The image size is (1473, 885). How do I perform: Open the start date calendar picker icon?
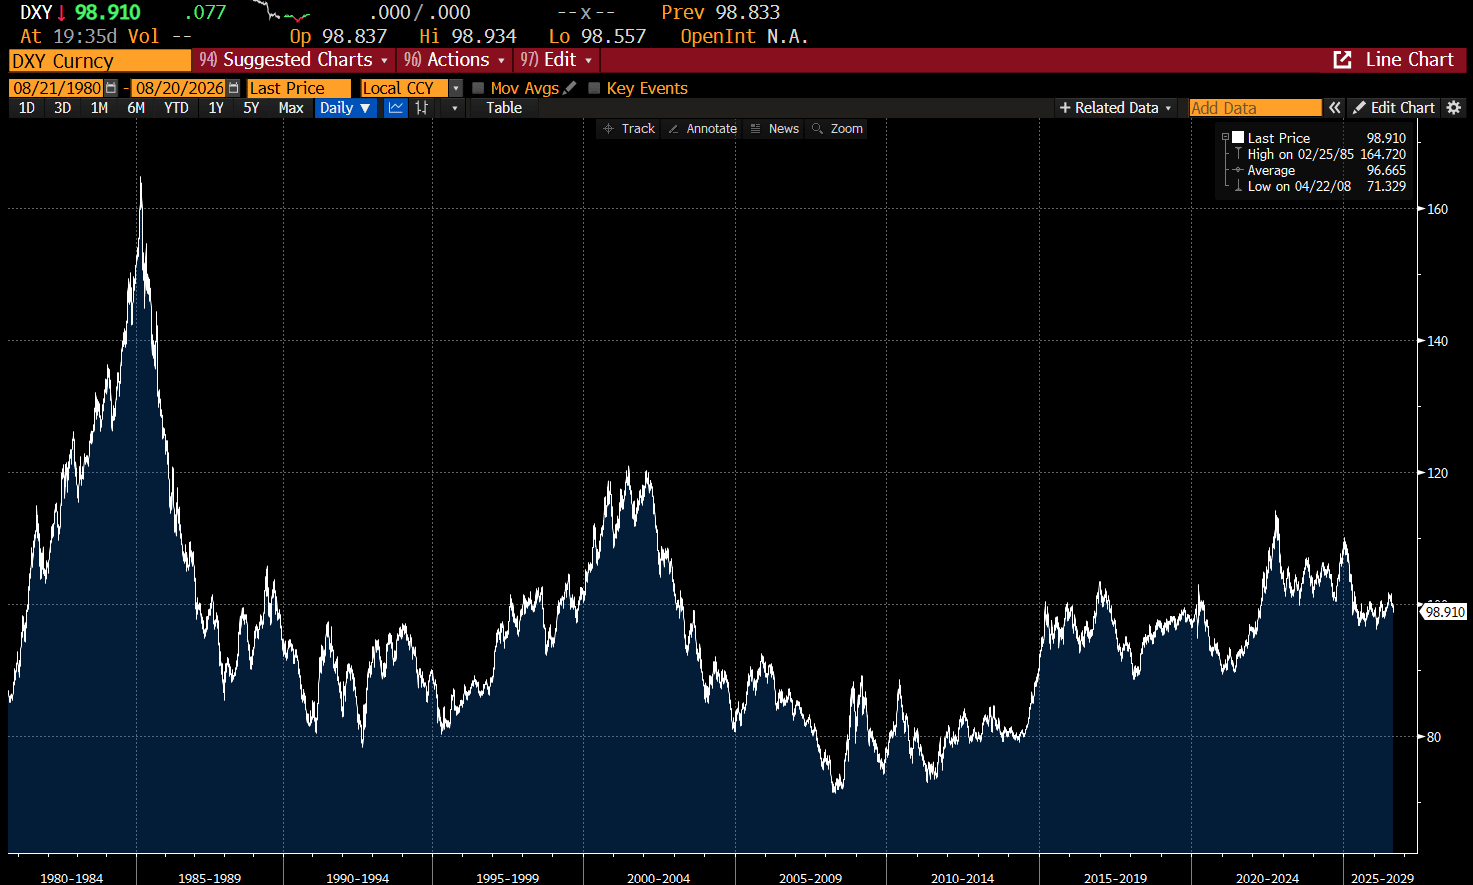click(111, 88)
